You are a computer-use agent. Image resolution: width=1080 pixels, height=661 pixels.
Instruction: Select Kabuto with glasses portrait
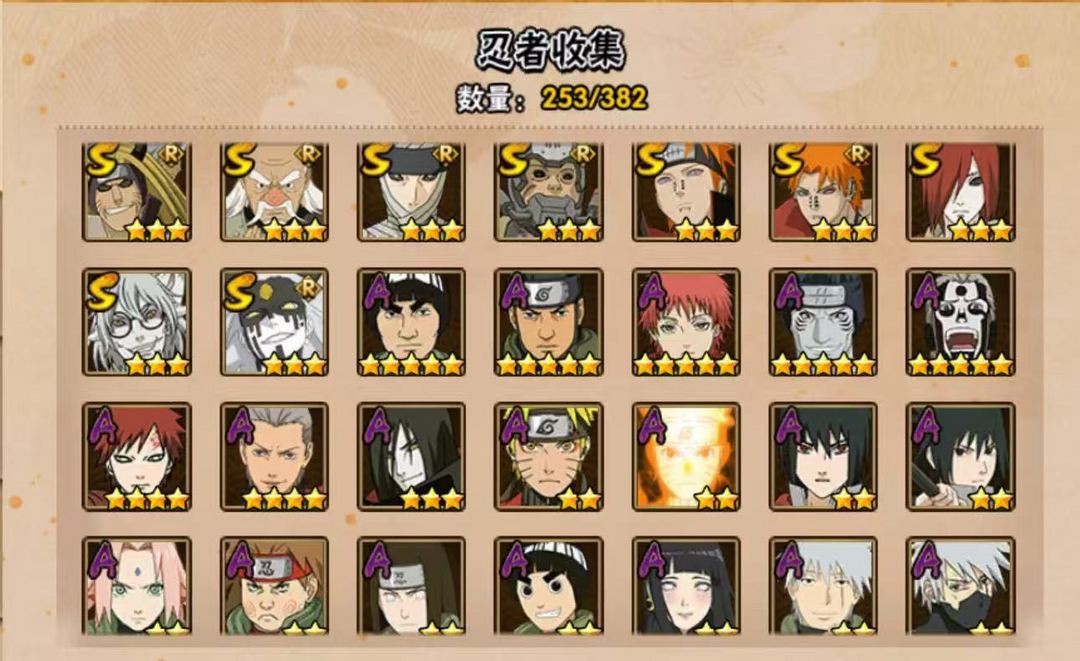click(x=136, y=322)
